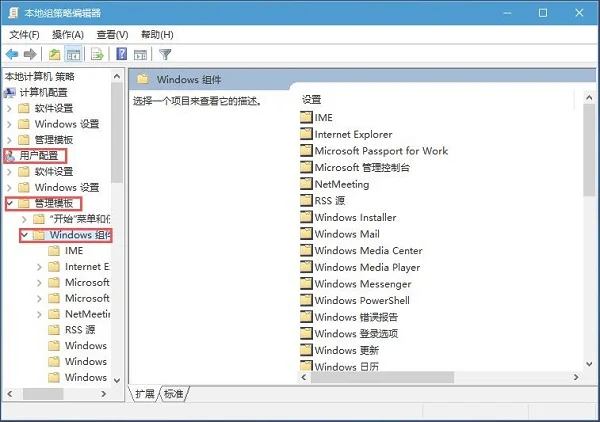The height and width of the screenshot is (422, 600).
Task: Minimize the 本地组策略编辑器 window
Action: (x=507, y=13)
